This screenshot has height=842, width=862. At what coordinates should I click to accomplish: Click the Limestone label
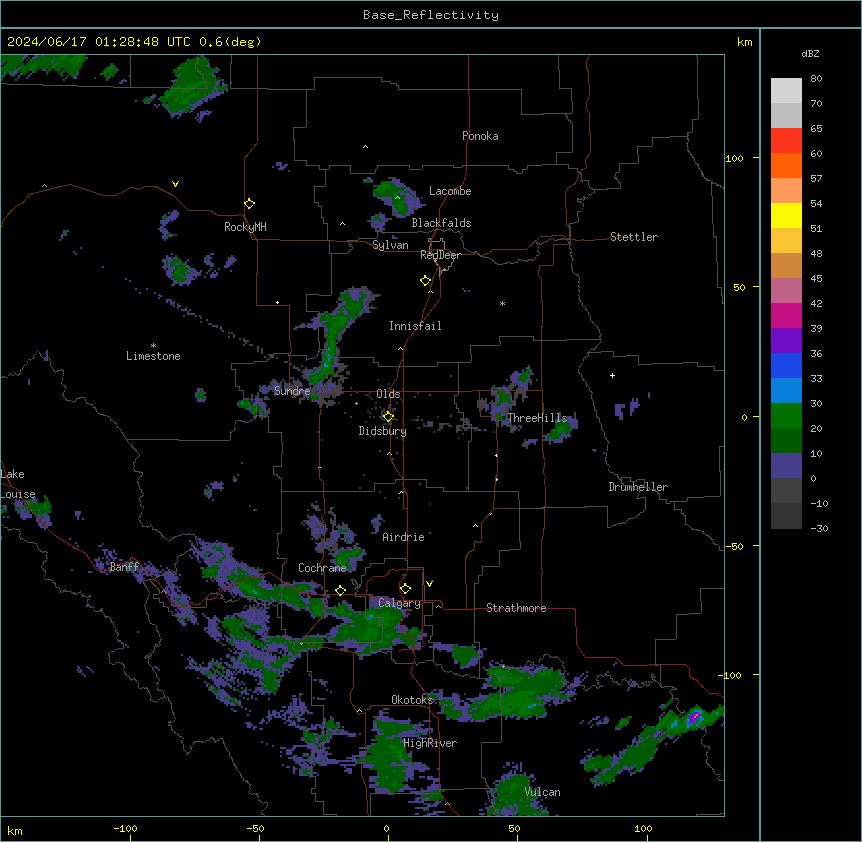click(x=153, y=356)
